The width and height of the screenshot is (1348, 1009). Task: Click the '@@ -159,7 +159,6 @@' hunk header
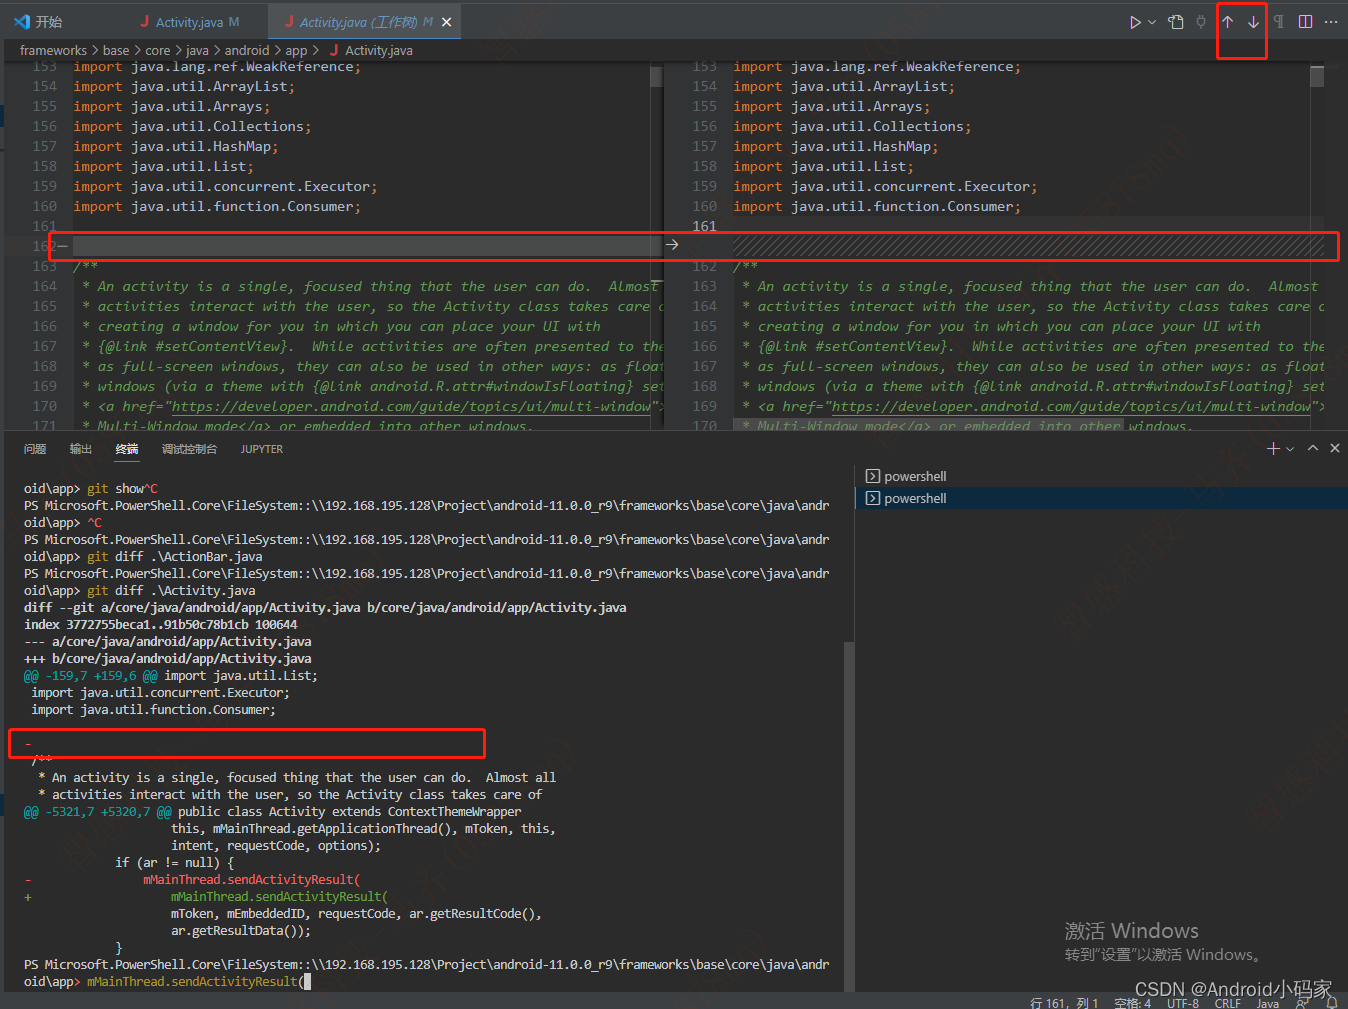pos(90,675)
